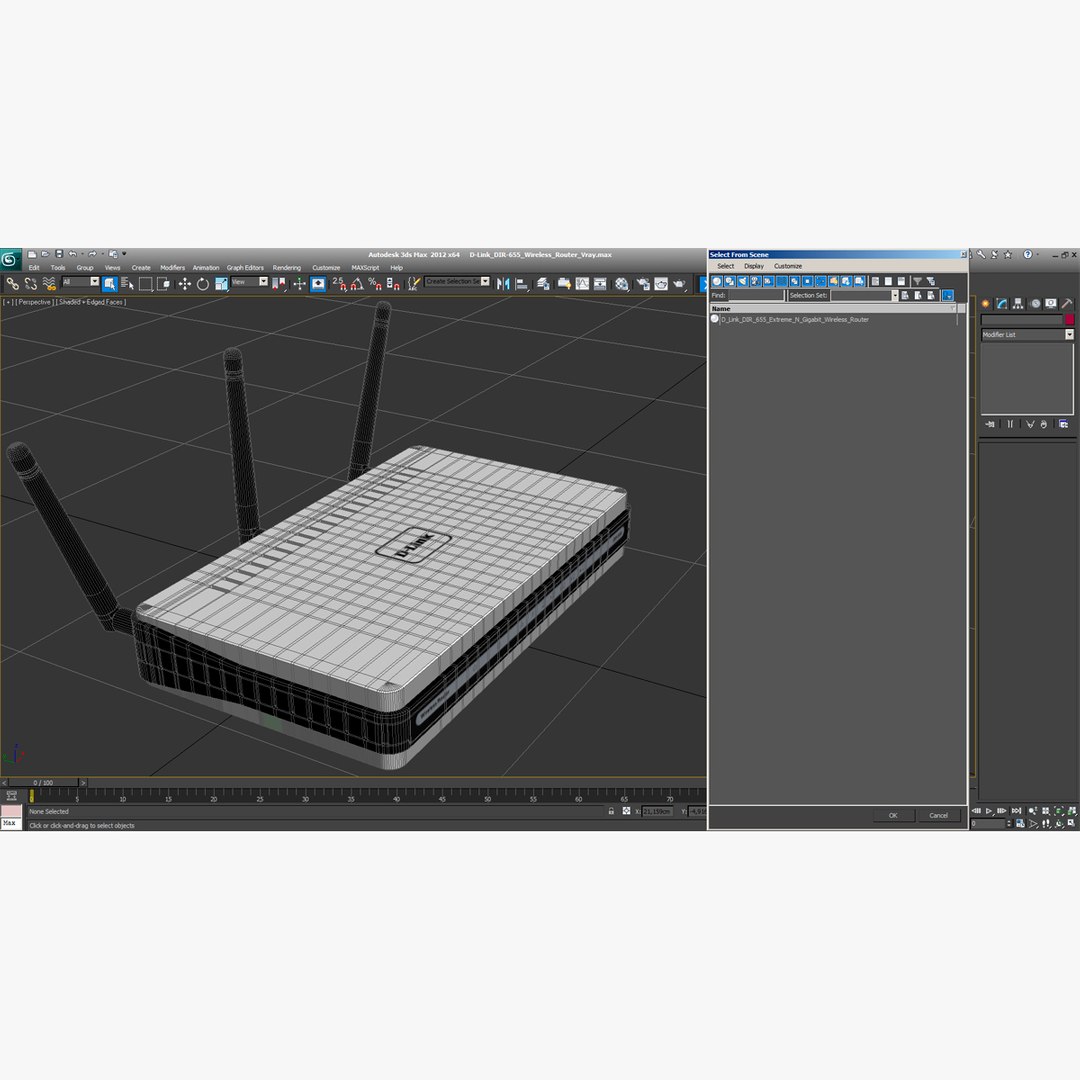Toggle Window/Crossing selection mode
Image resolution: width=1080 pixels, height=1080 pixels.
coord(163,284)
